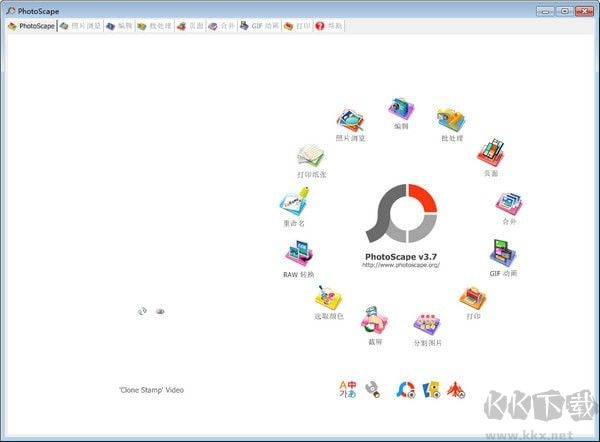
Task: Minimize the PhotoScape window
Action: point(545,11)
